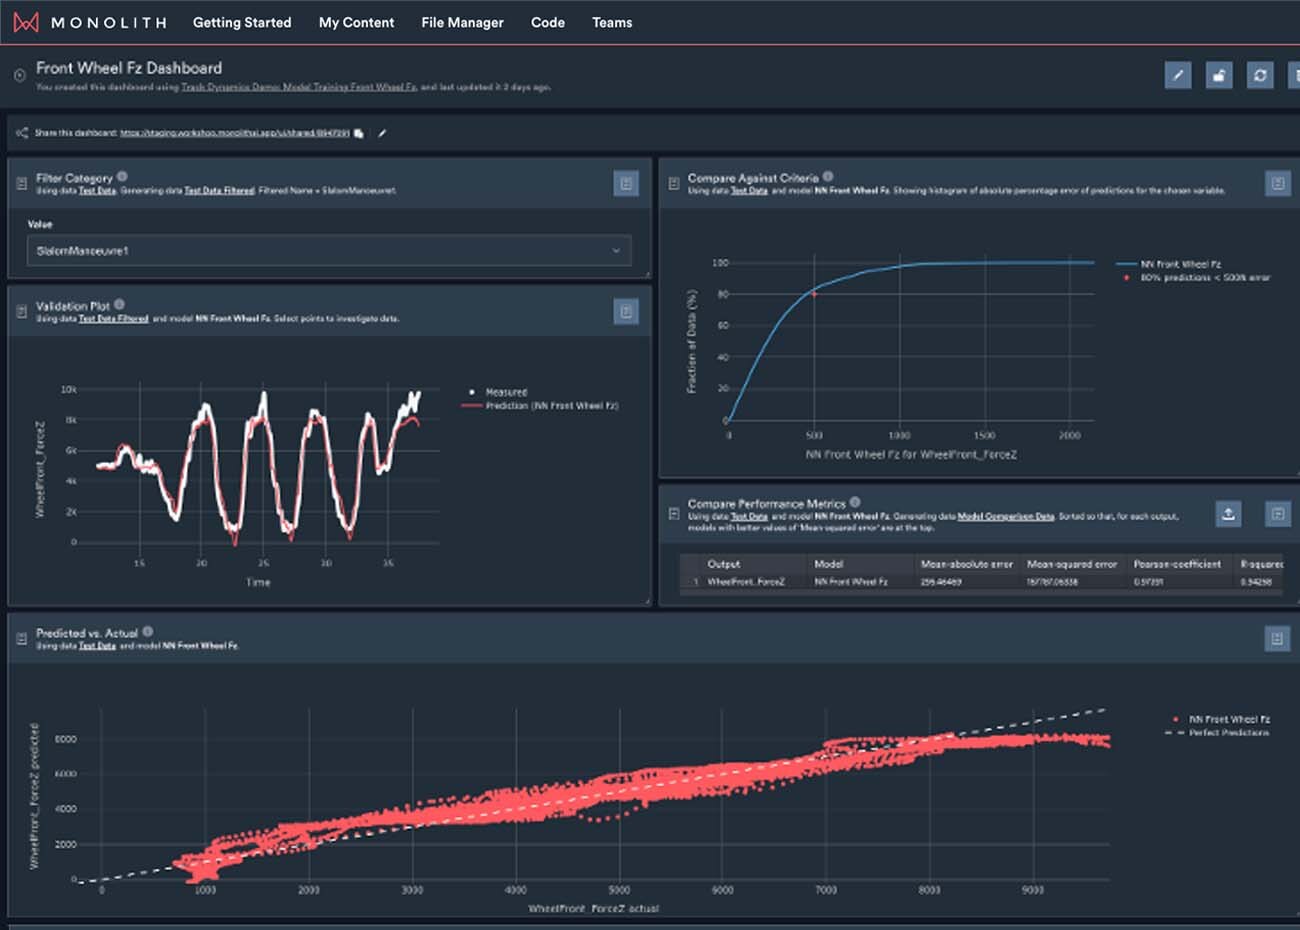Open Test Data Filtered link in Validation Plot
Image resolution: width=1300 pixels, height=930 pixels.
pos(113,319)
